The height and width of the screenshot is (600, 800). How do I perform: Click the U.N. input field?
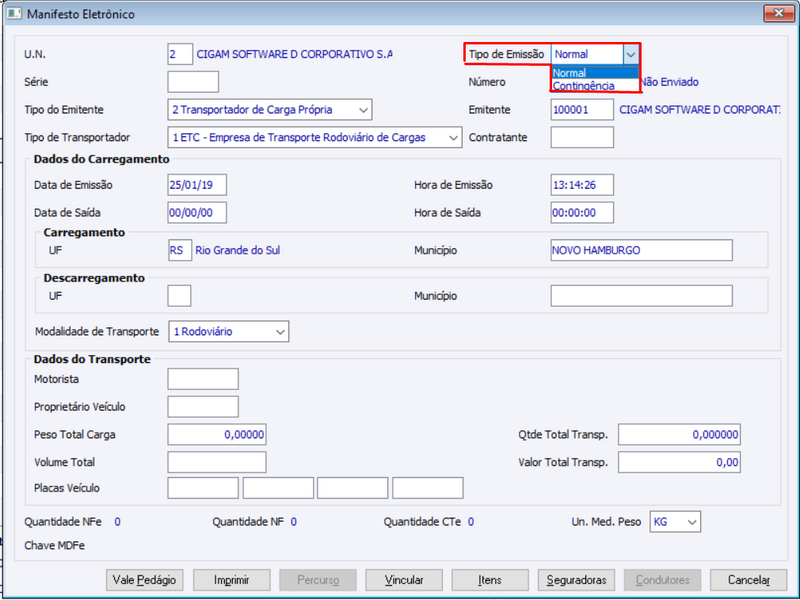[x=180, y=54]
